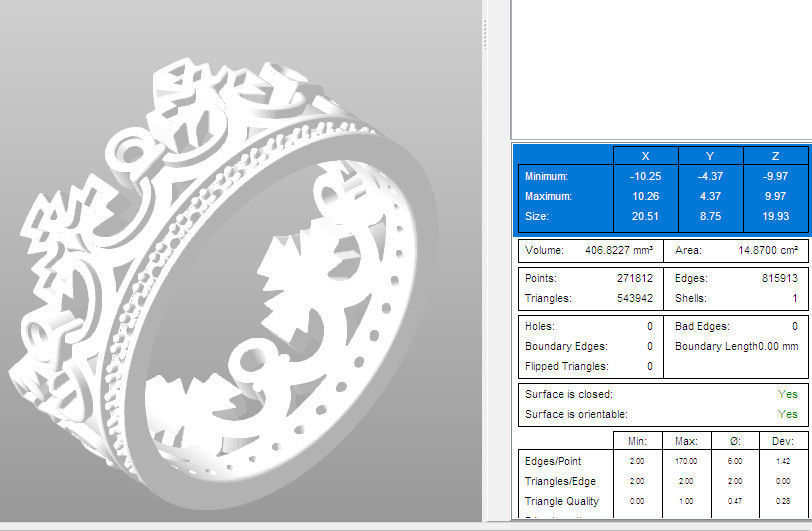The width and height of the screenshot is (812, 531).
Task: Click the Size row label
Action: (x=536, y=216)
